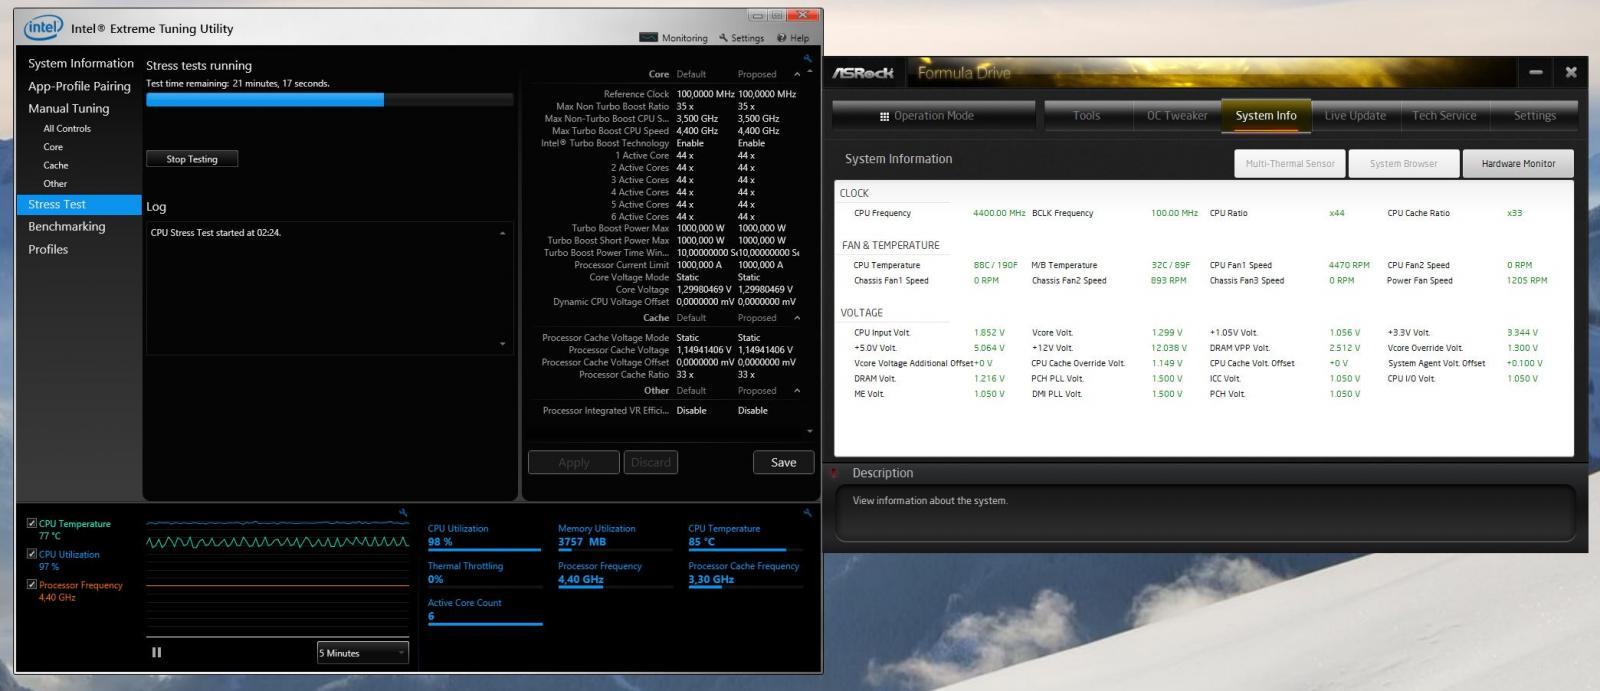Click the ASRock logo in Formula Drive
This screenshot has height=691, width=1600.
[x=863, y=73]
